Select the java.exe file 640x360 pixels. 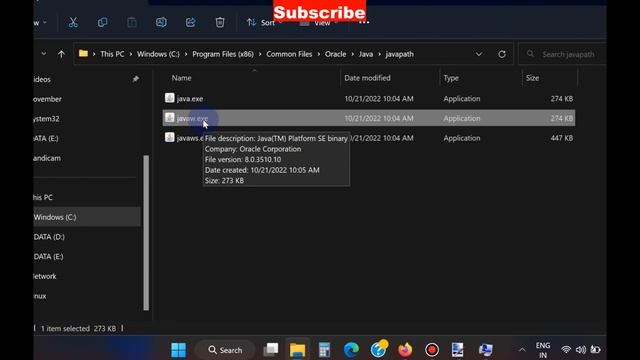pos(190,99)
